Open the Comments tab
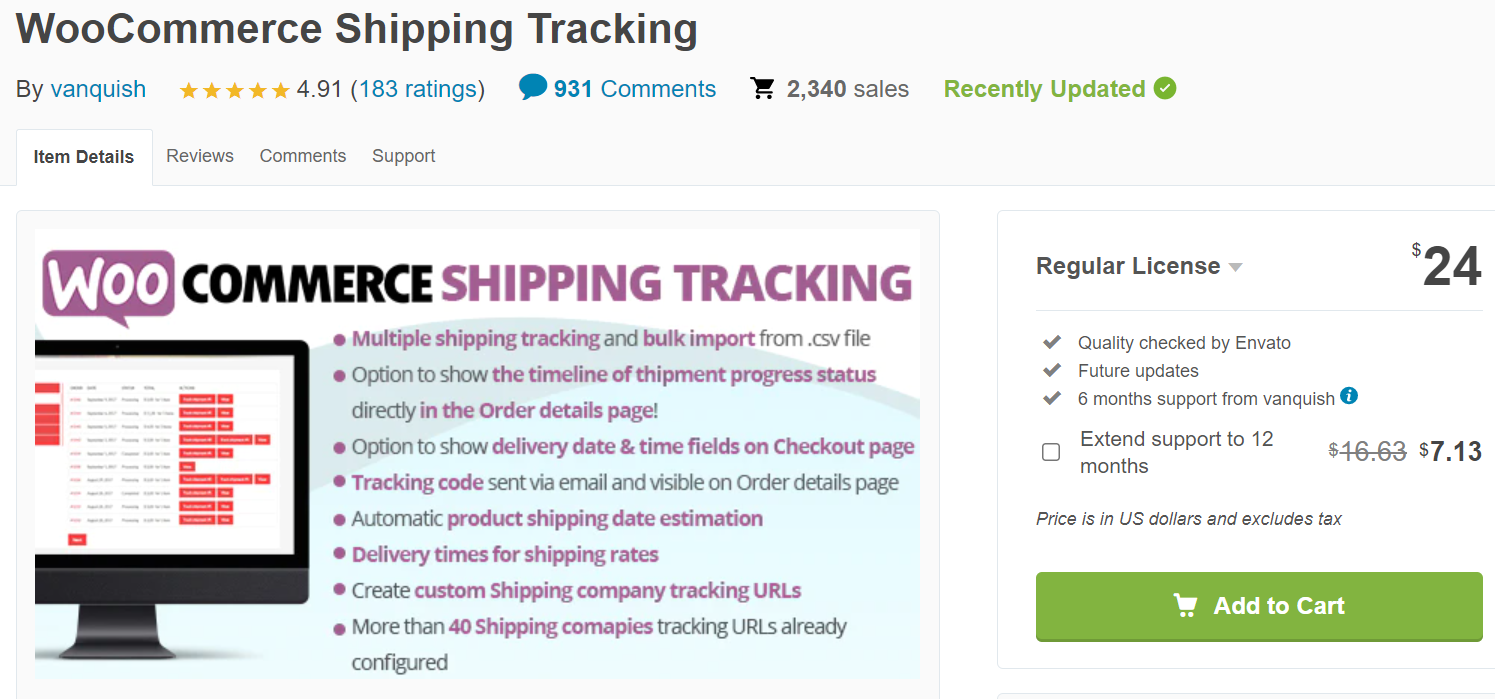 [x=303, y=156]
